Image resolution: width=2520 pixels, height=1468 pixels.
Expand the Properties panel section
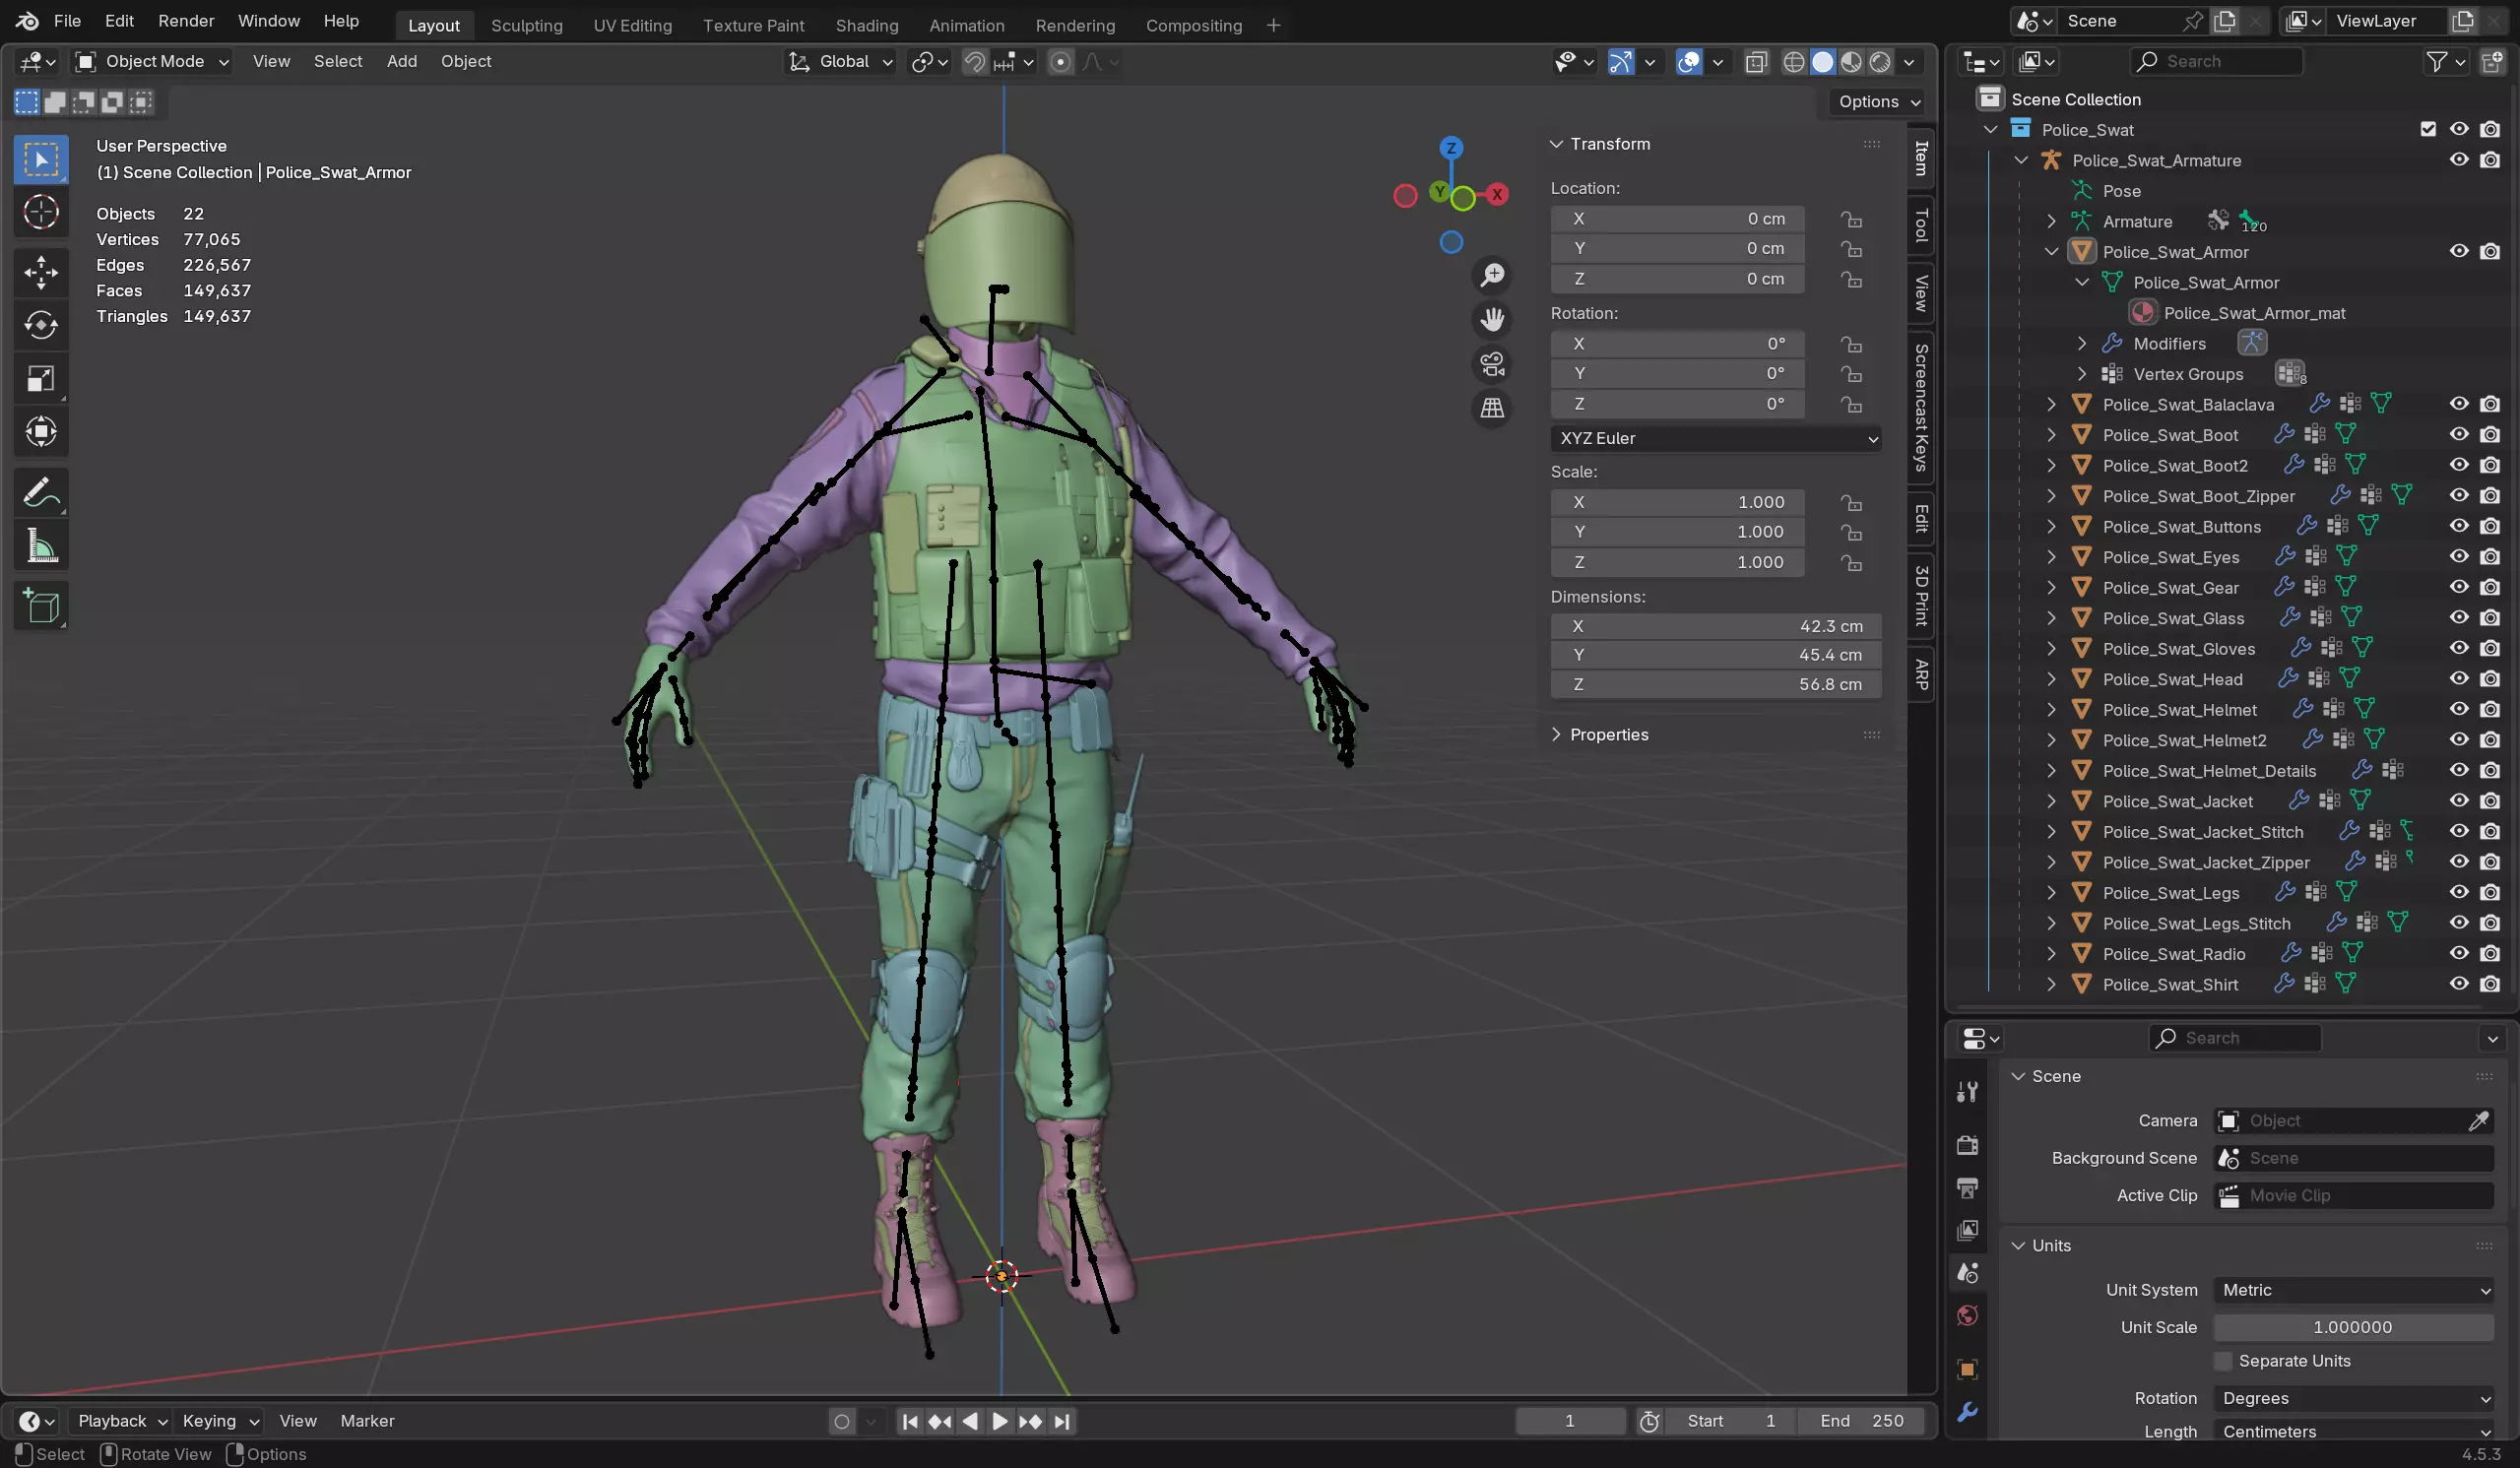pyautogui.click(x=1608, y=734)
